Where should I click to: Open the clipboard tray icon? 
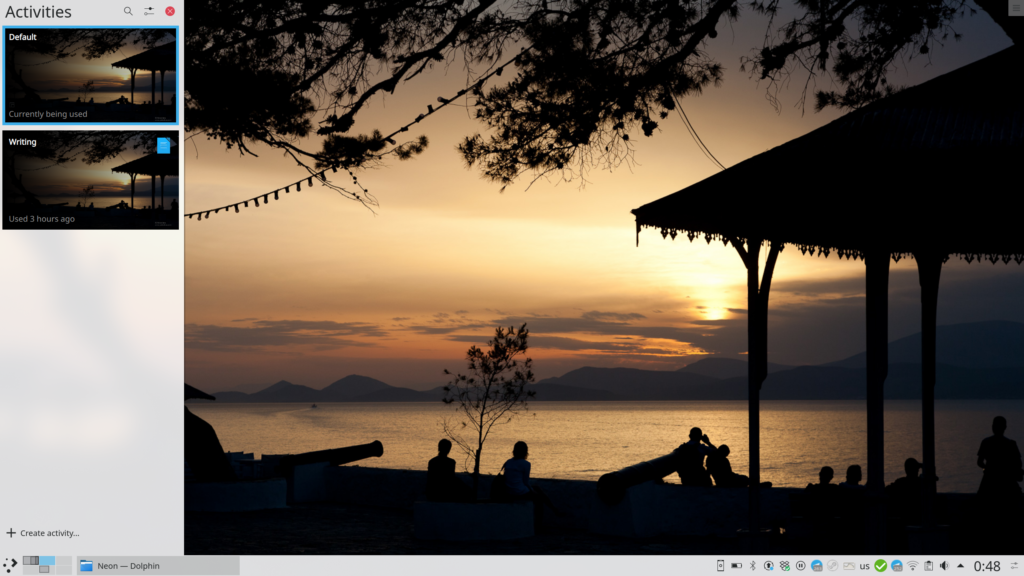tap(929, 566)
